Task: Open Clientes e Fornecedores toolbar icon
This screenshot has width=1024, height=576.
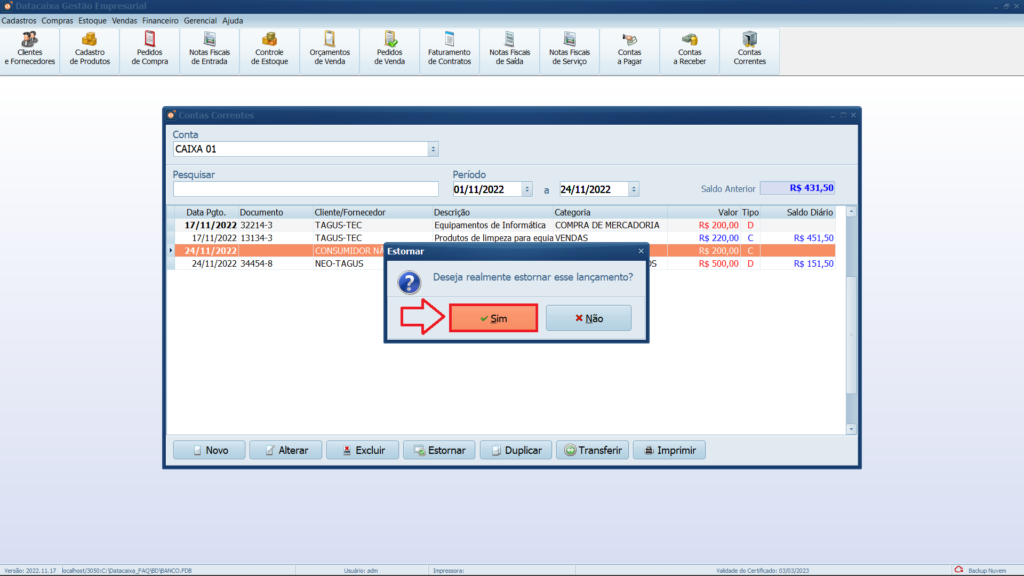Action: pyautogui.click(x=30, y=48)
